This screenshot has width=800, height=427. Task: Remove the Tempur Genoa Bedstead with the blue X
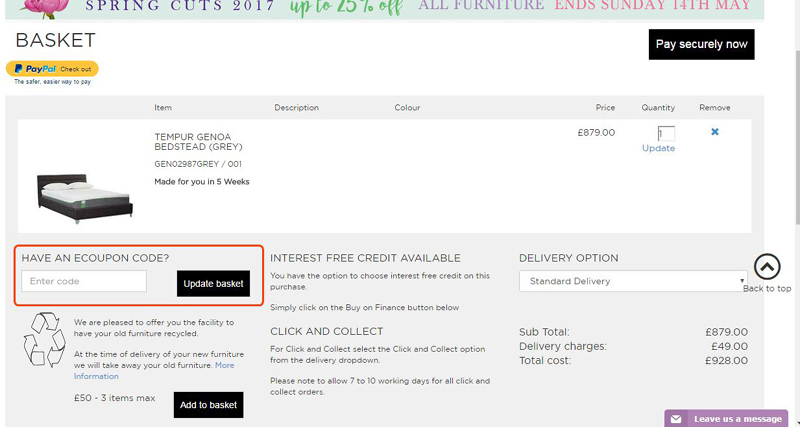(x=715, y=132)
